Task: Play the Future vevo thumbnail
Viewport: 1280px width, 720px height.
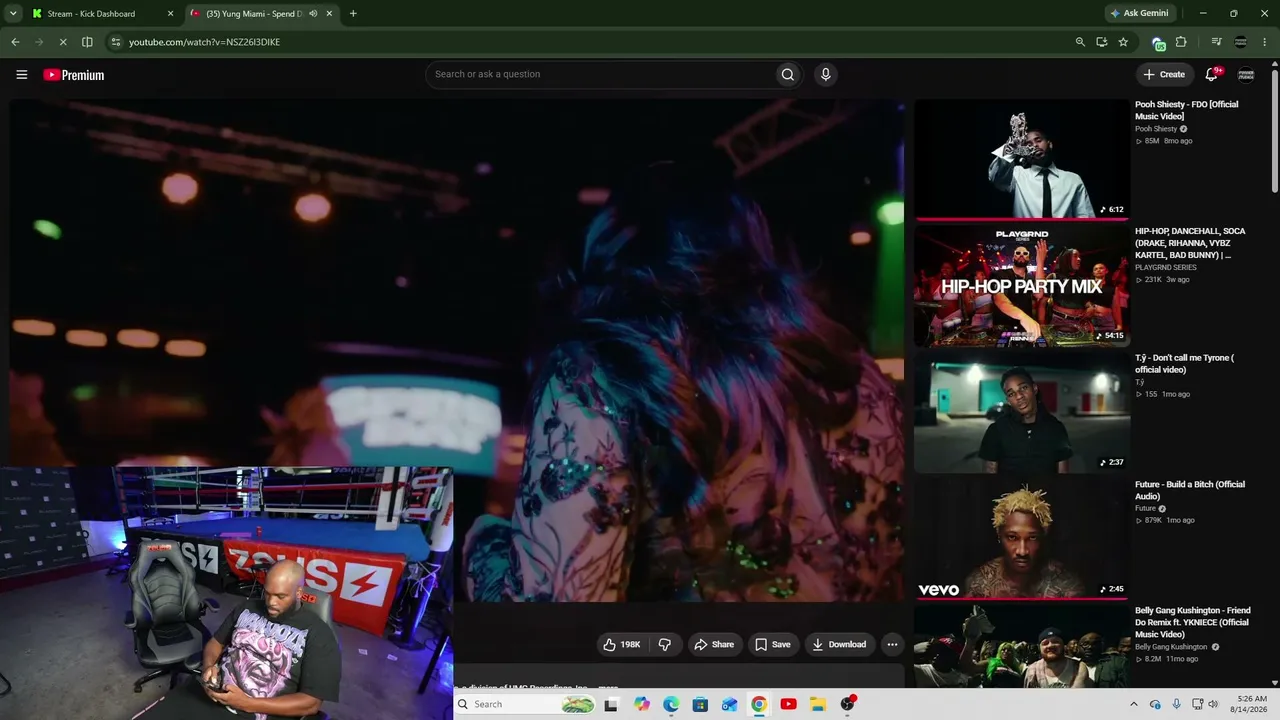Action: pos(1022,539)
